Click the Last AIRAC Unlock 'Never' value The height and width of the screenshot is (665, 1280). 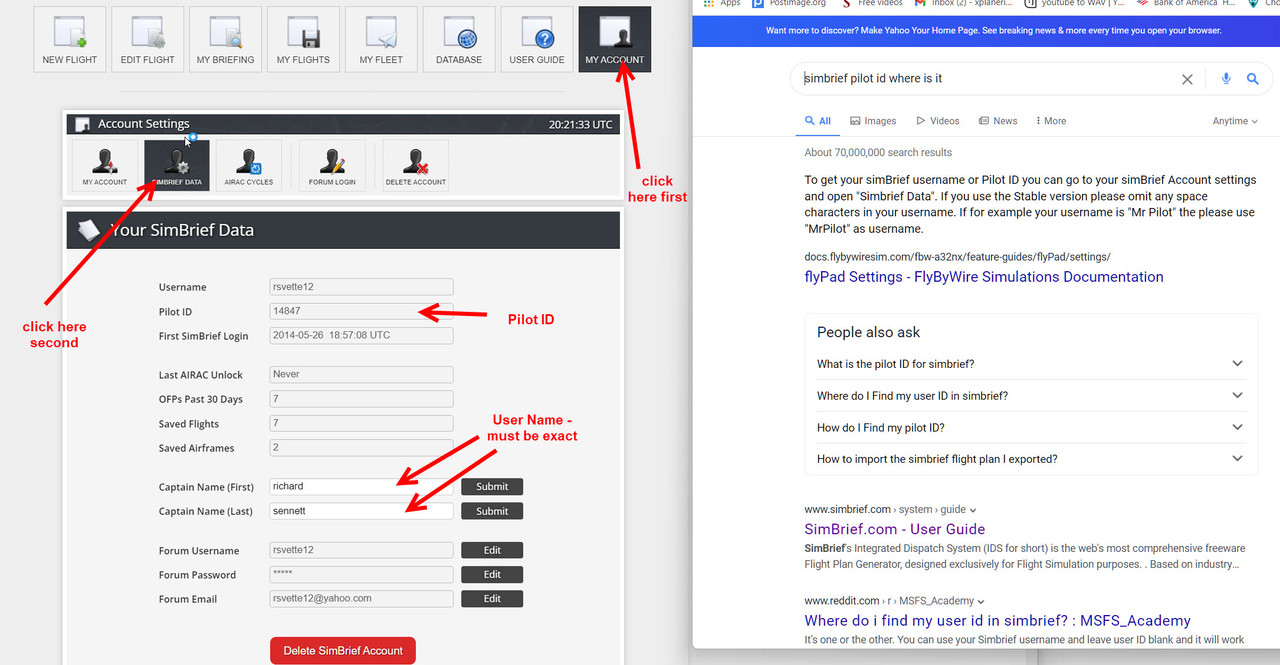click(361, 375)
